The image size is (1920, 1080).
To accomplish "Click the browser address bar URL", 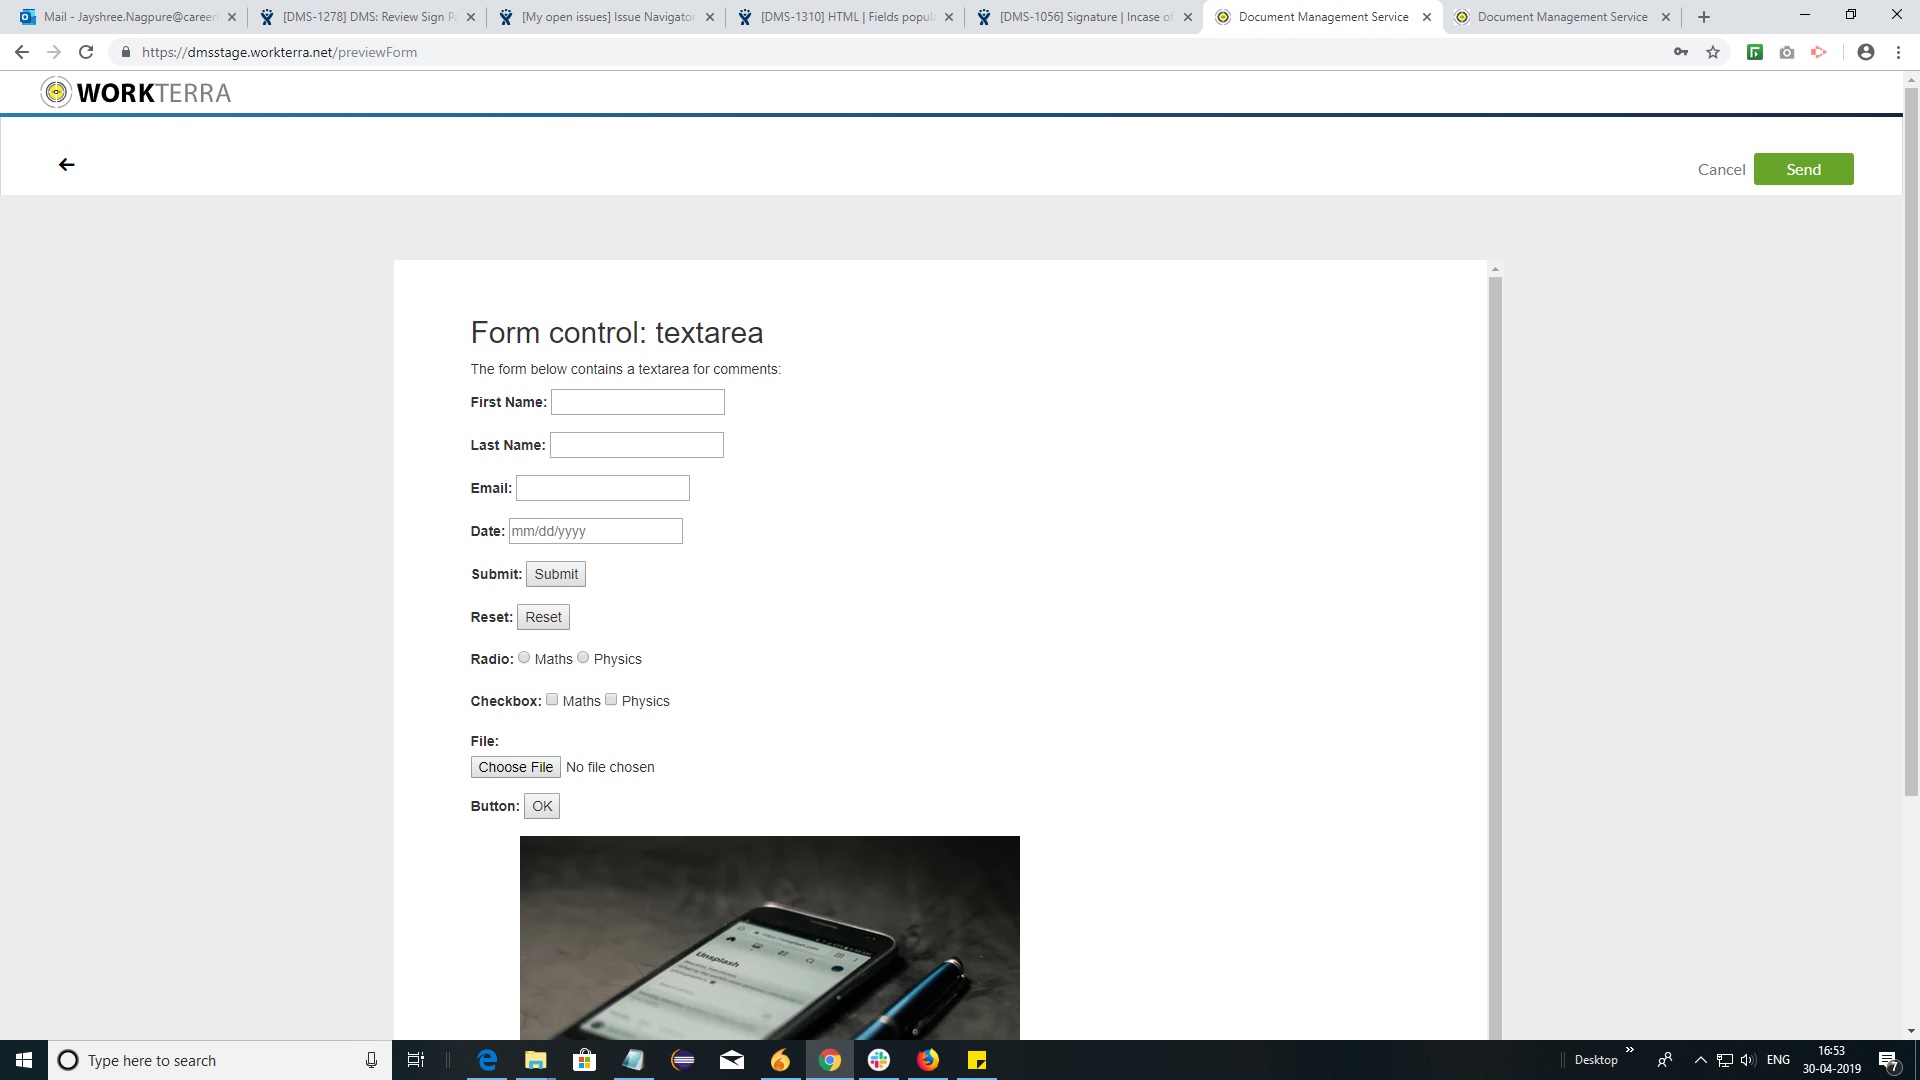I will coord(279,52).
